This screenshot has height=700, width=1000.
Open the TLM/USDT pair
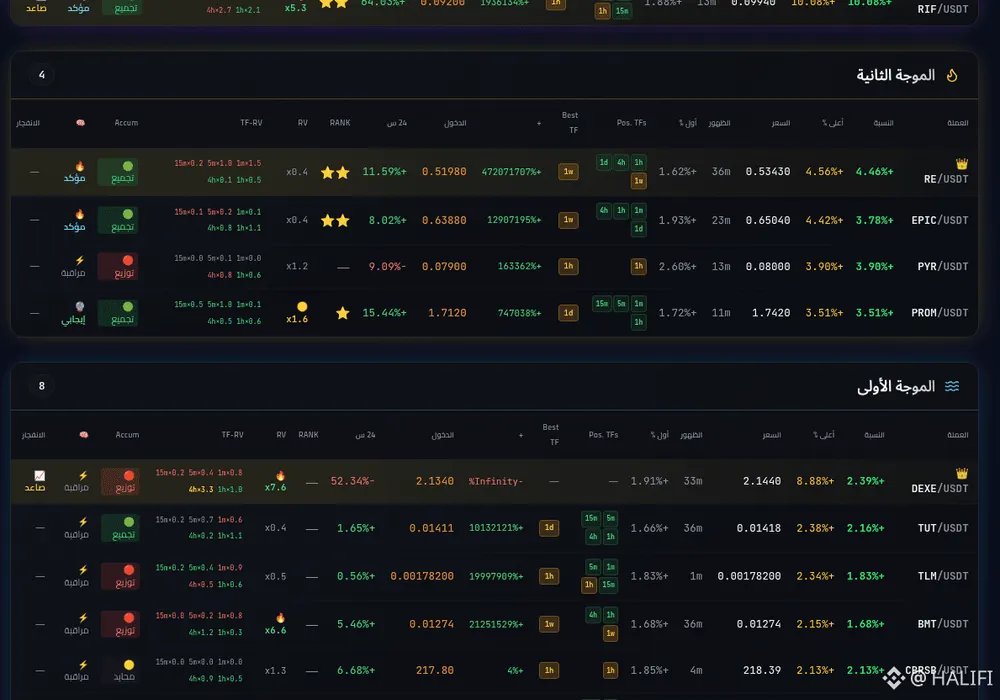click(943, 576)
